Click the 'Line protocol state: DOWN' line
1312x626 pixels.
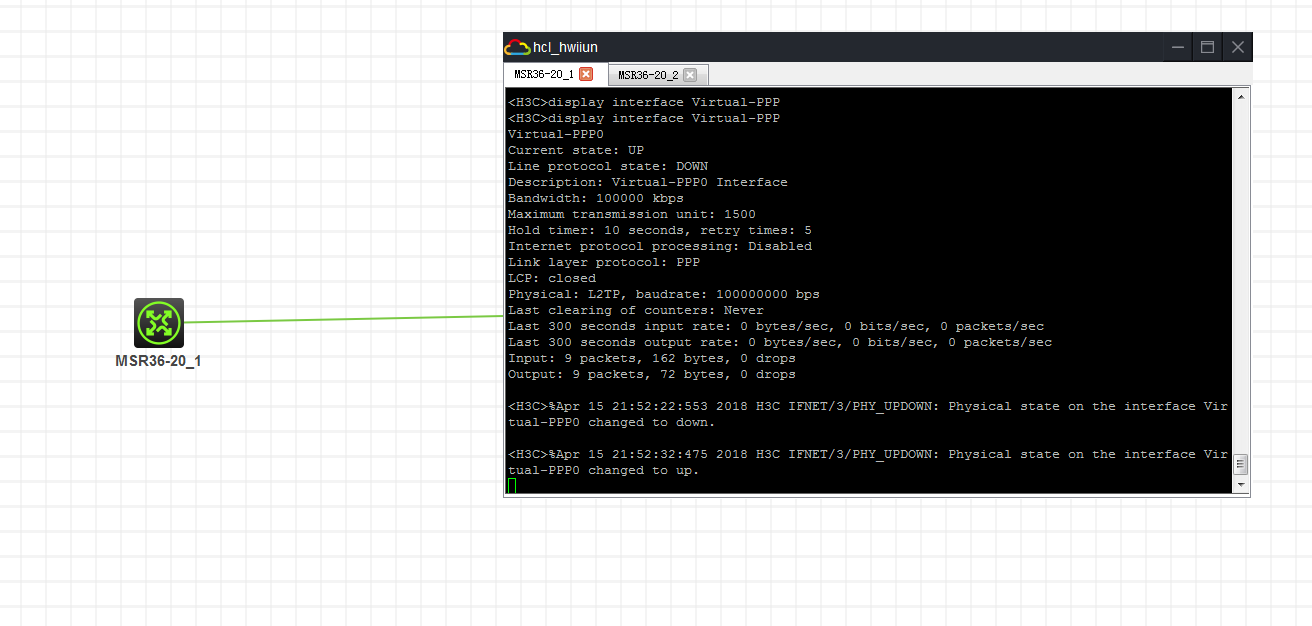click(x=608, y=166)
